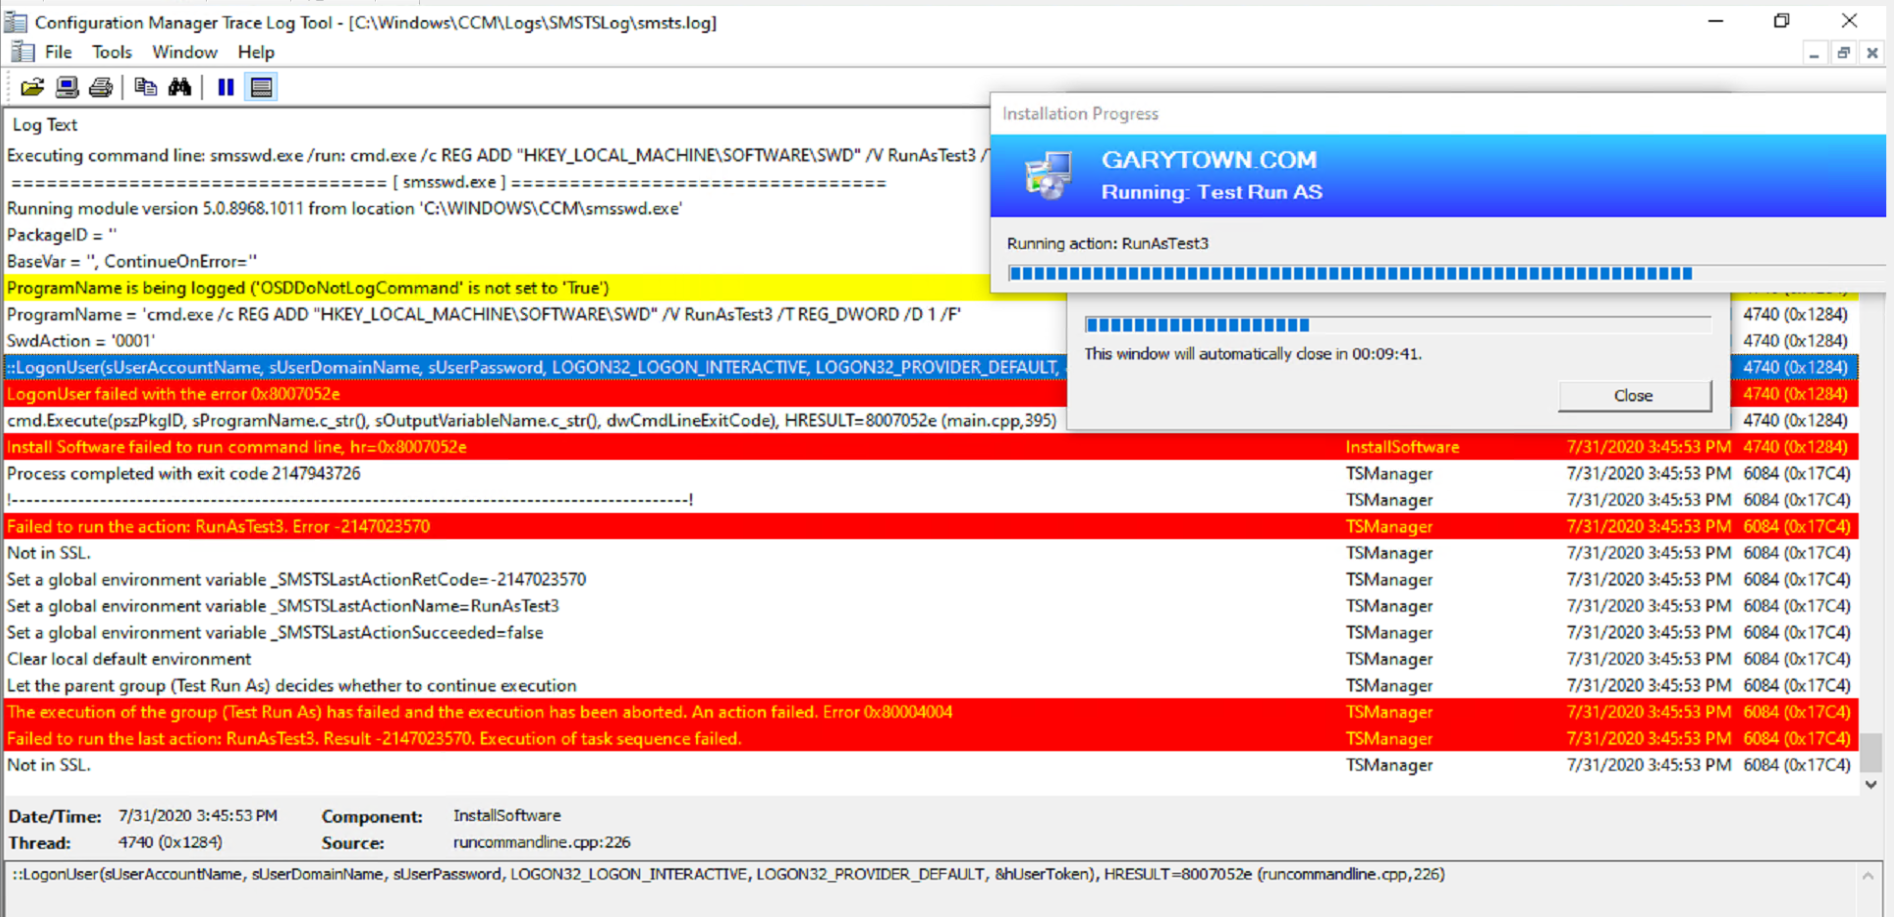The image size is (1894, 917).
Task: Click the Open log file folder icon
Action: point(32,88)
